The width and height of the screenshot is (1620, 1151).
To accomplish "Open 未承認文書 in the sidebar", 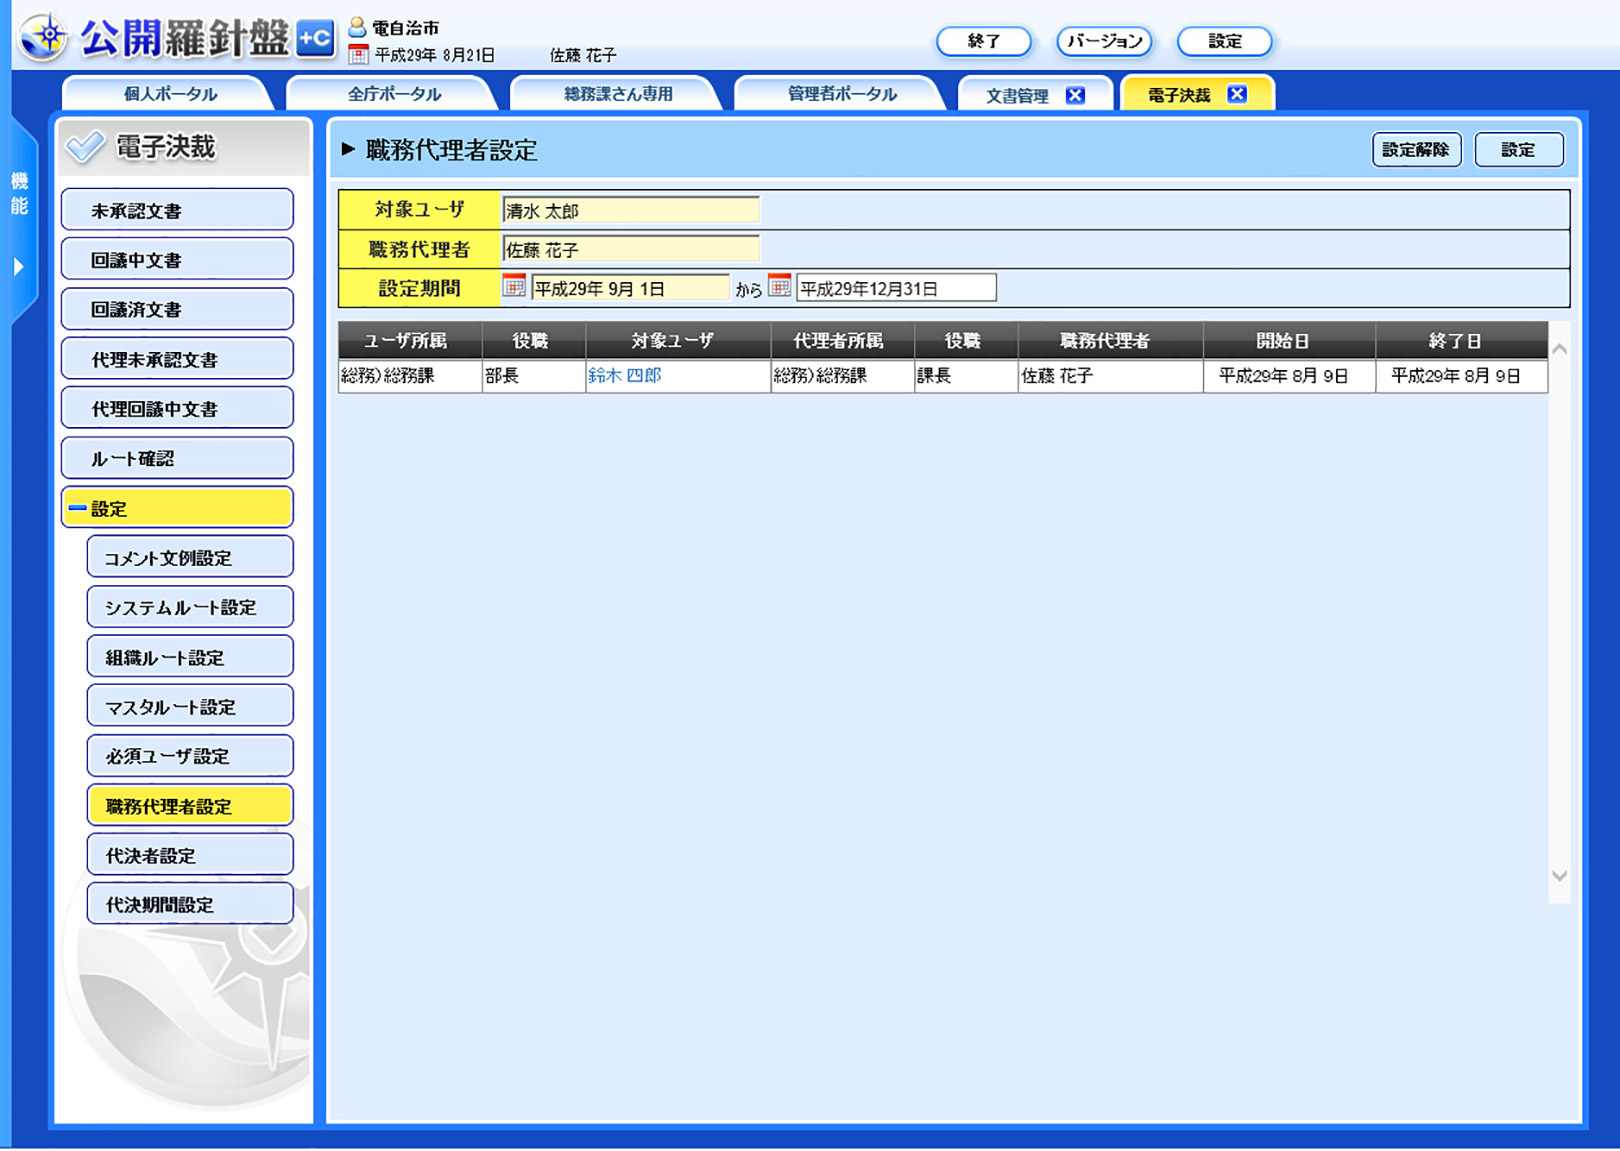I will coord(177,210).
